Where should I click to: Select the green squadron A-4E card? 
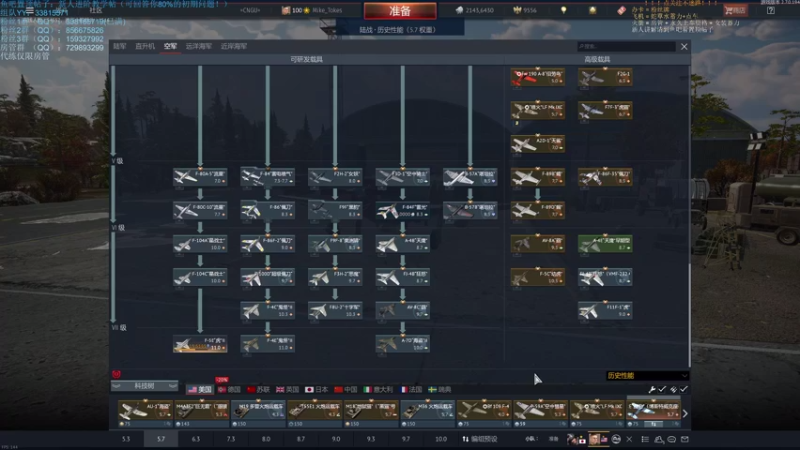point(605,244)
